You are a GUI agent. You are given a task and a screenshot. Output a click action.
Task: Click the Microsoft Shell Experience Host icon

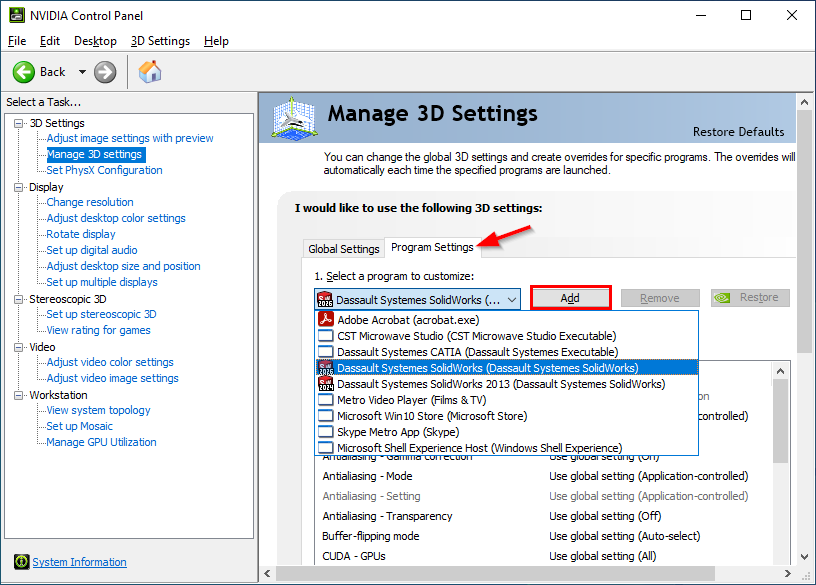(326, 448)
